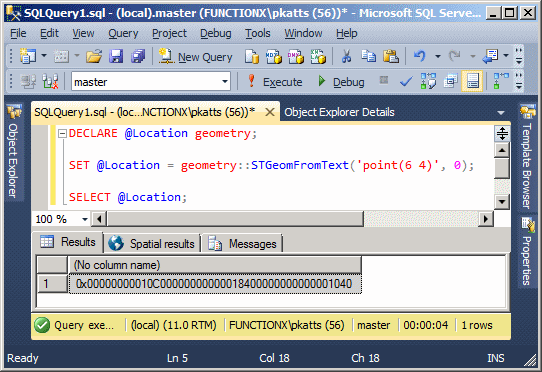542x372 pixels.
Task: Select row header 1 in results grid
Action: (52, 284)
